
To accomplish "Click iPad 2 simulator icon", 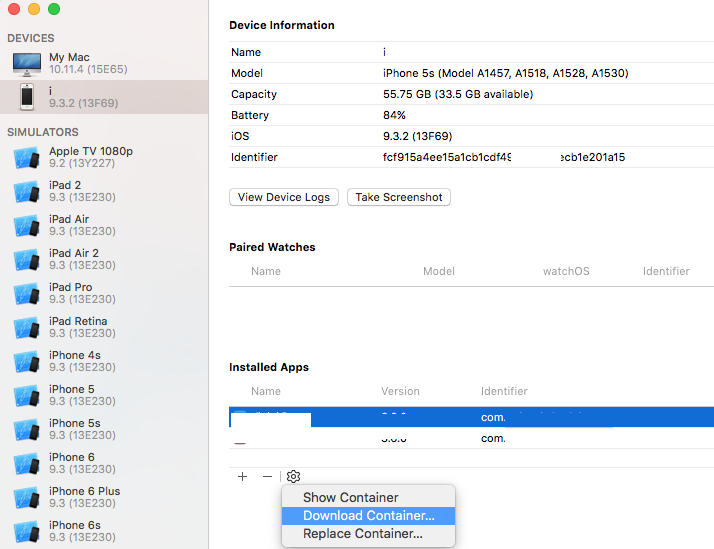I will [x=26, y=192].
